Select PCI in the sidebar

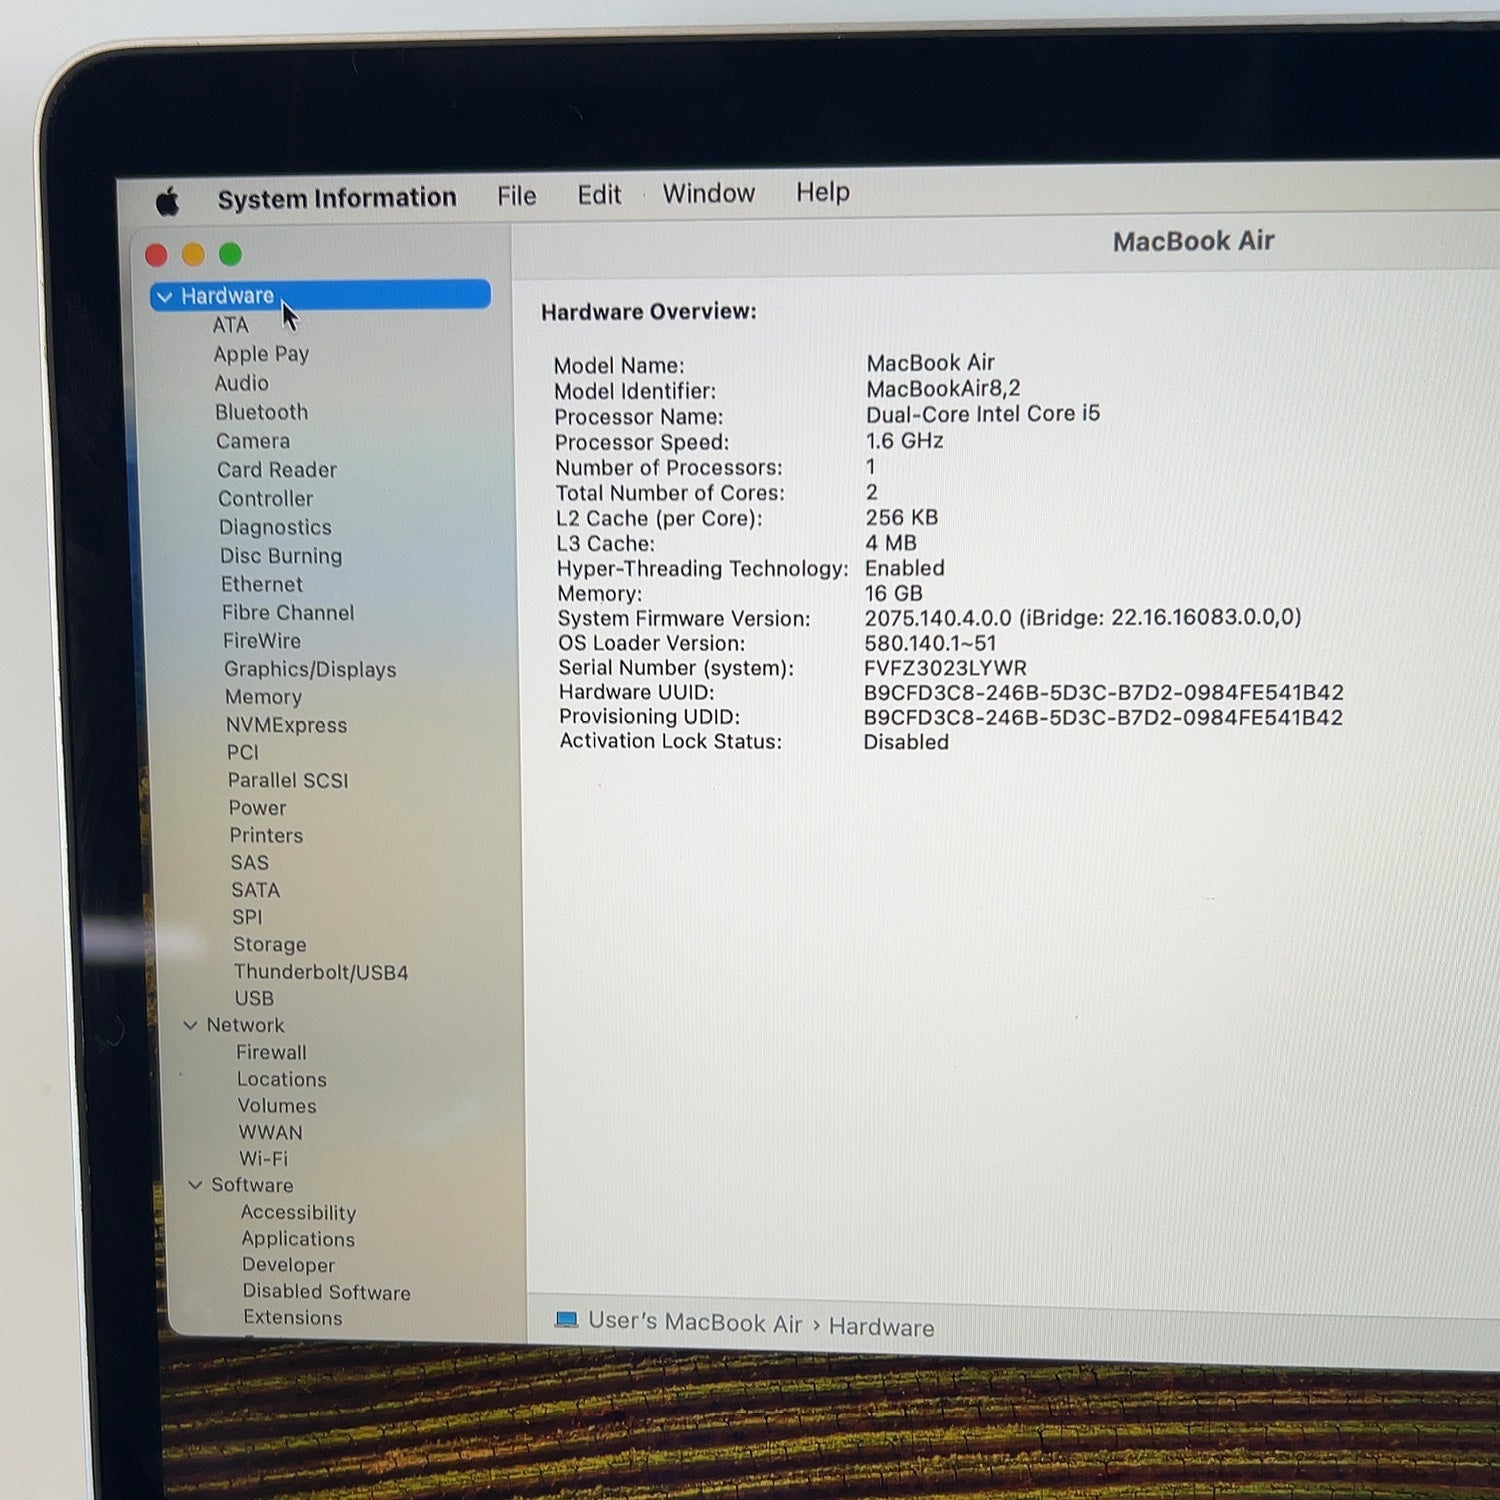click(x=242, y=752)
